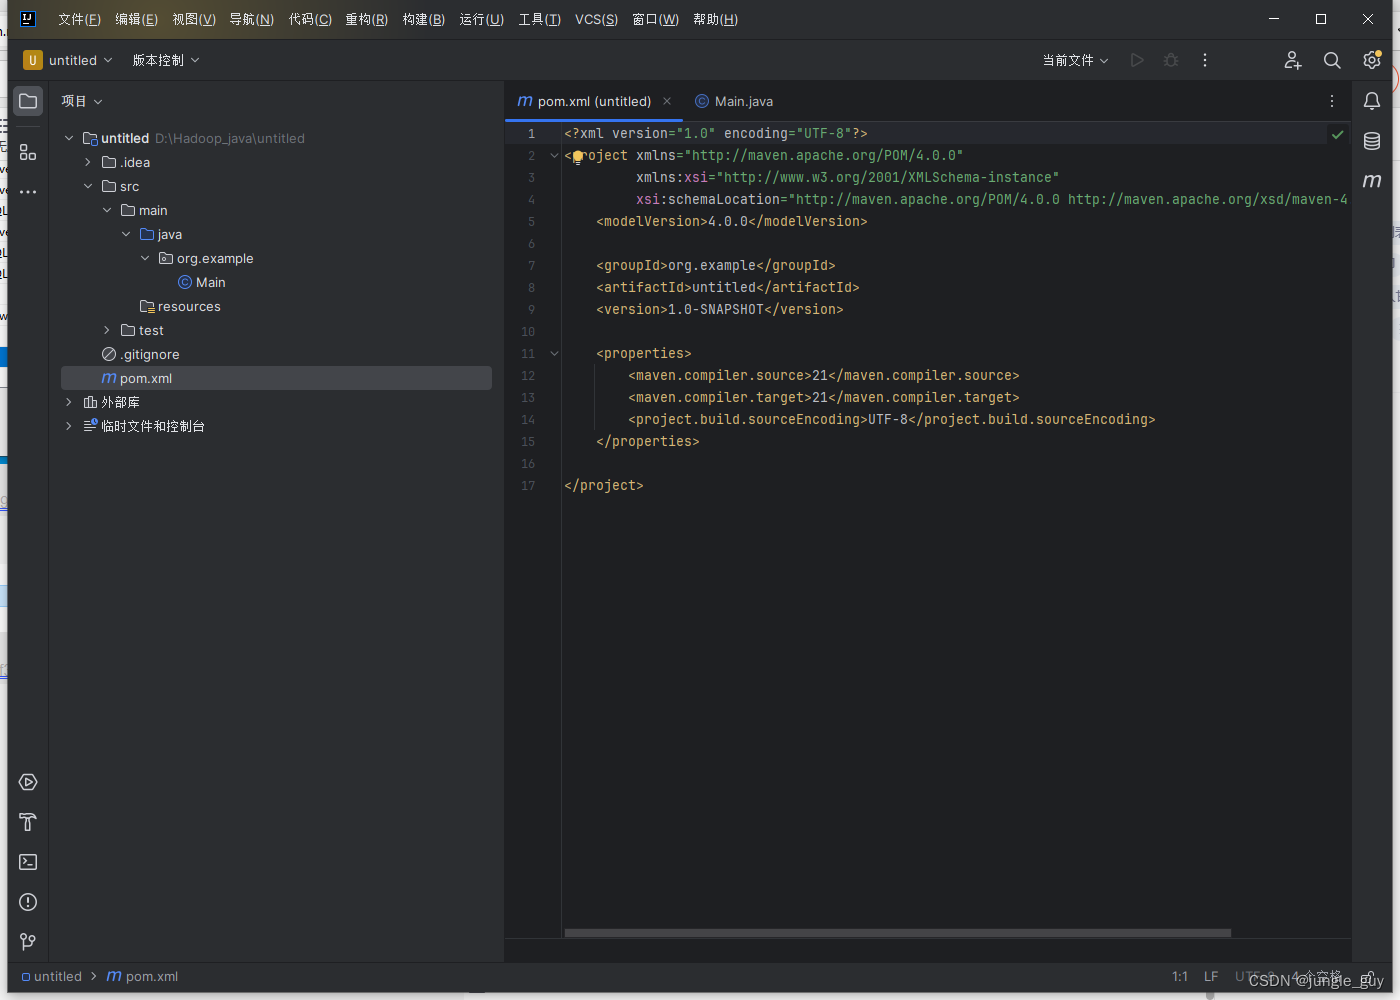Select the resources folder
1400x1000 pixels.
(x=180, y=306)
